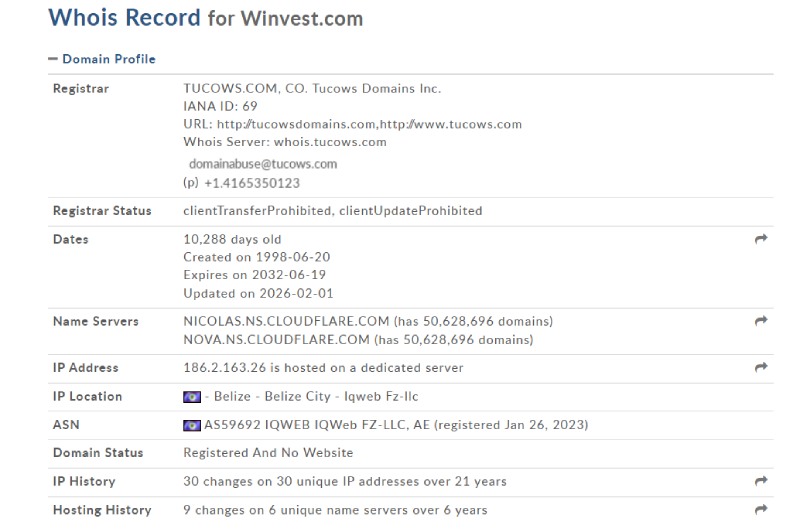
Task: Click the minus icon before Domain Profile
Action: click(x=53, y=59)
